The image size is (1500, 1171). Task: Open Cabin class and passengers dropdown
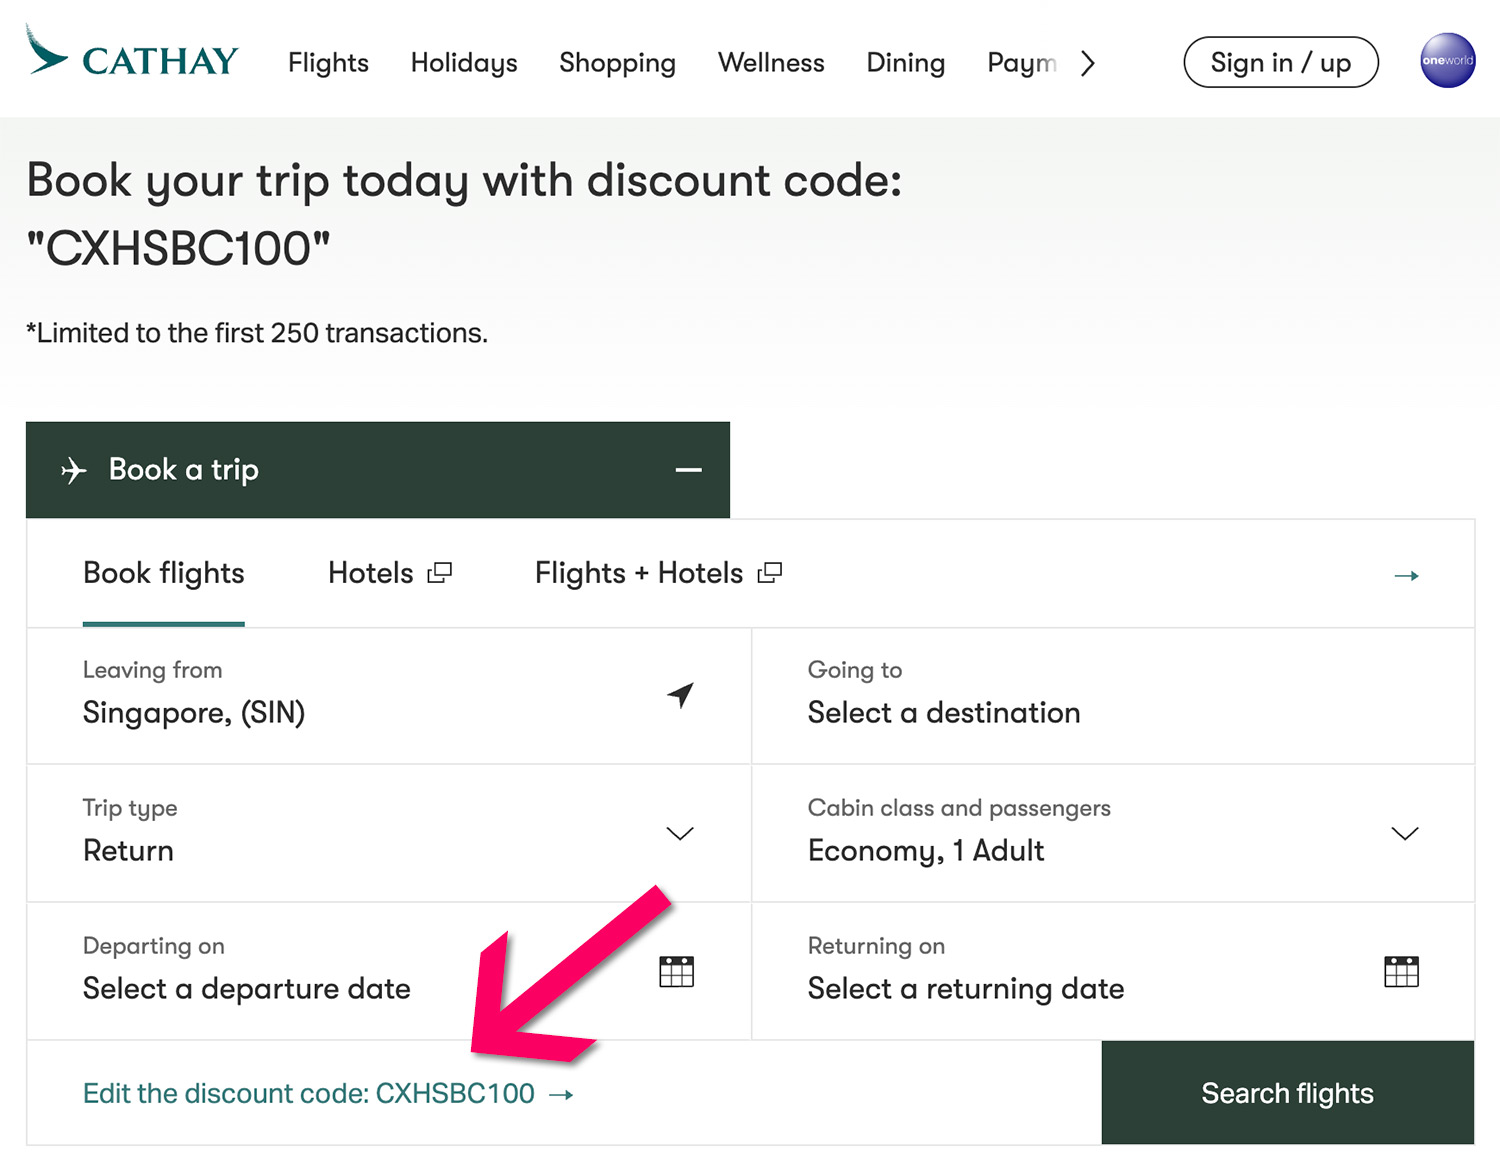tap(1404, 833)
